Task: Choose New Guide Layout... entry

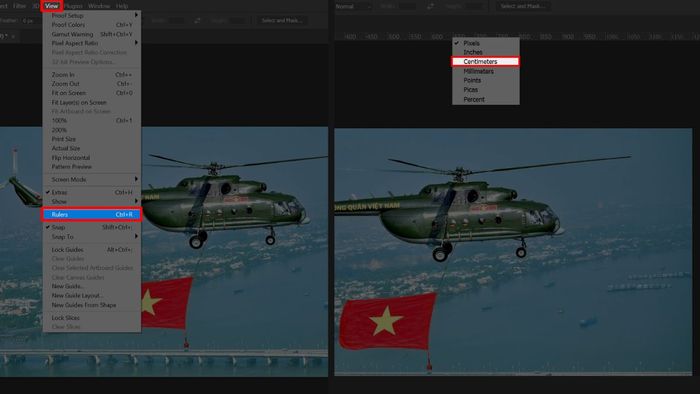Action: tap(92, 295)
